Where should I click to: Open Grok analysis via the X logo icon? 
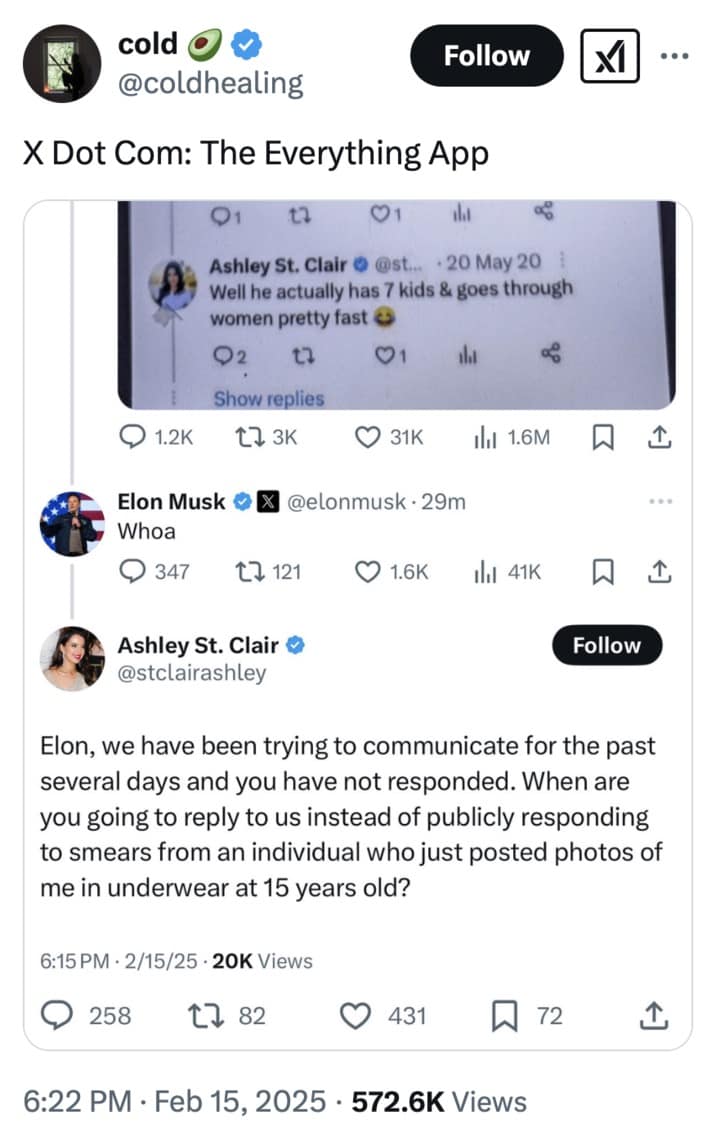click(x=611, y=56)
